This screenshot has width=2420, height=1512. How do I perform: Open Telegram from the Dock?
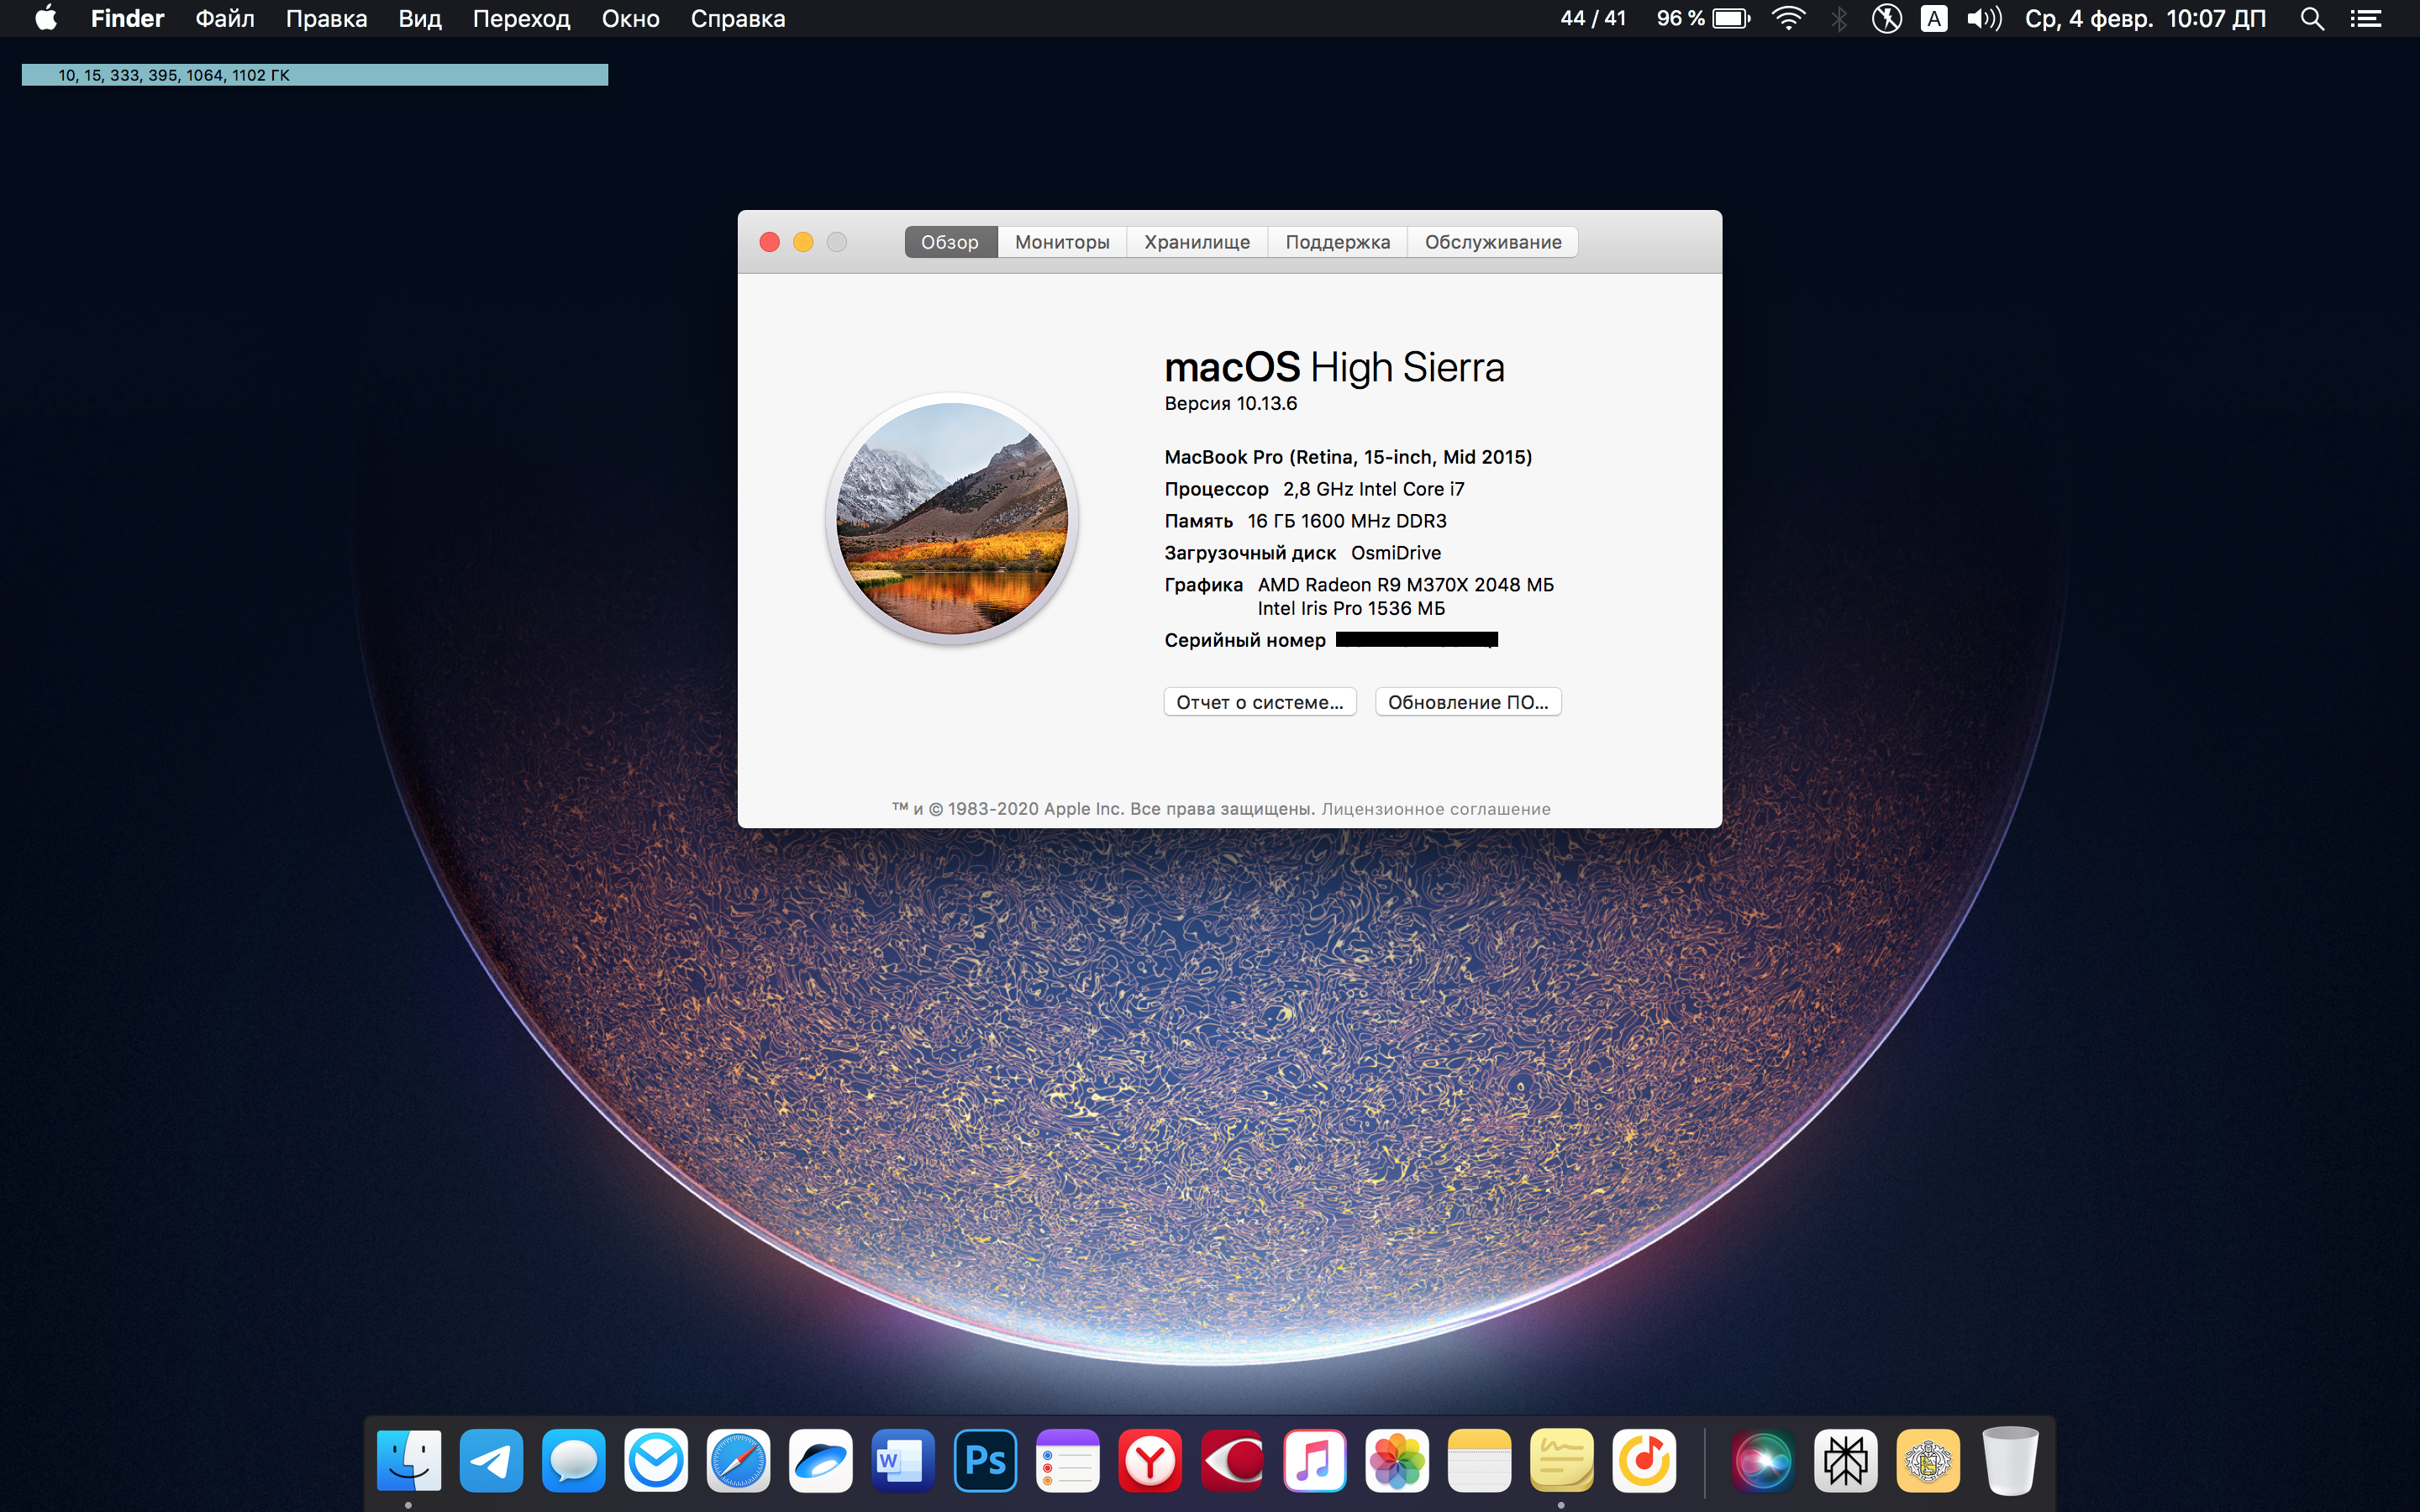point(491,1461)
